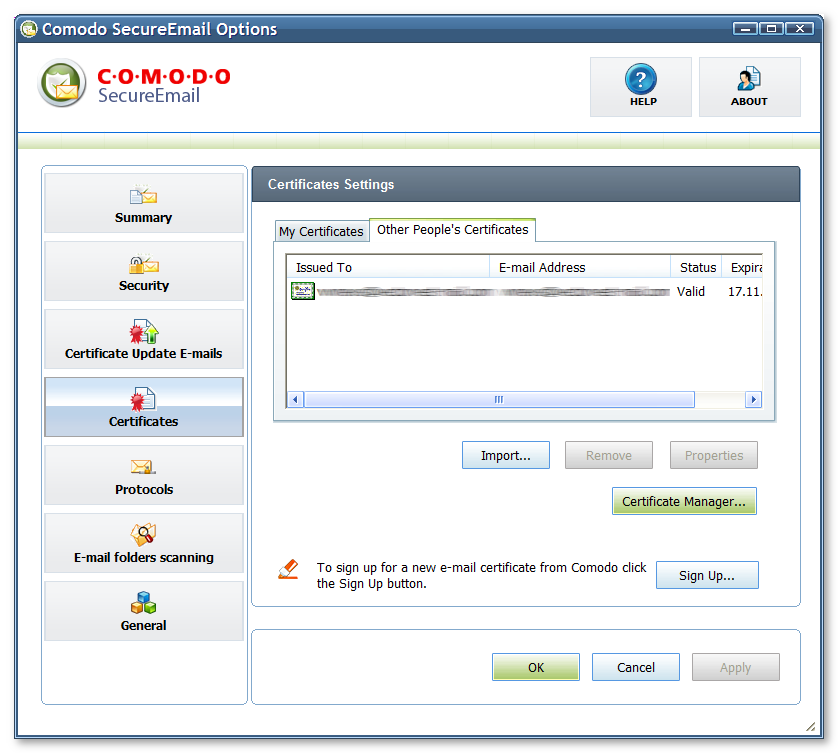Click the scroll right arrow
The width and height of the screenshot is (838, 753).
[754, 399]
